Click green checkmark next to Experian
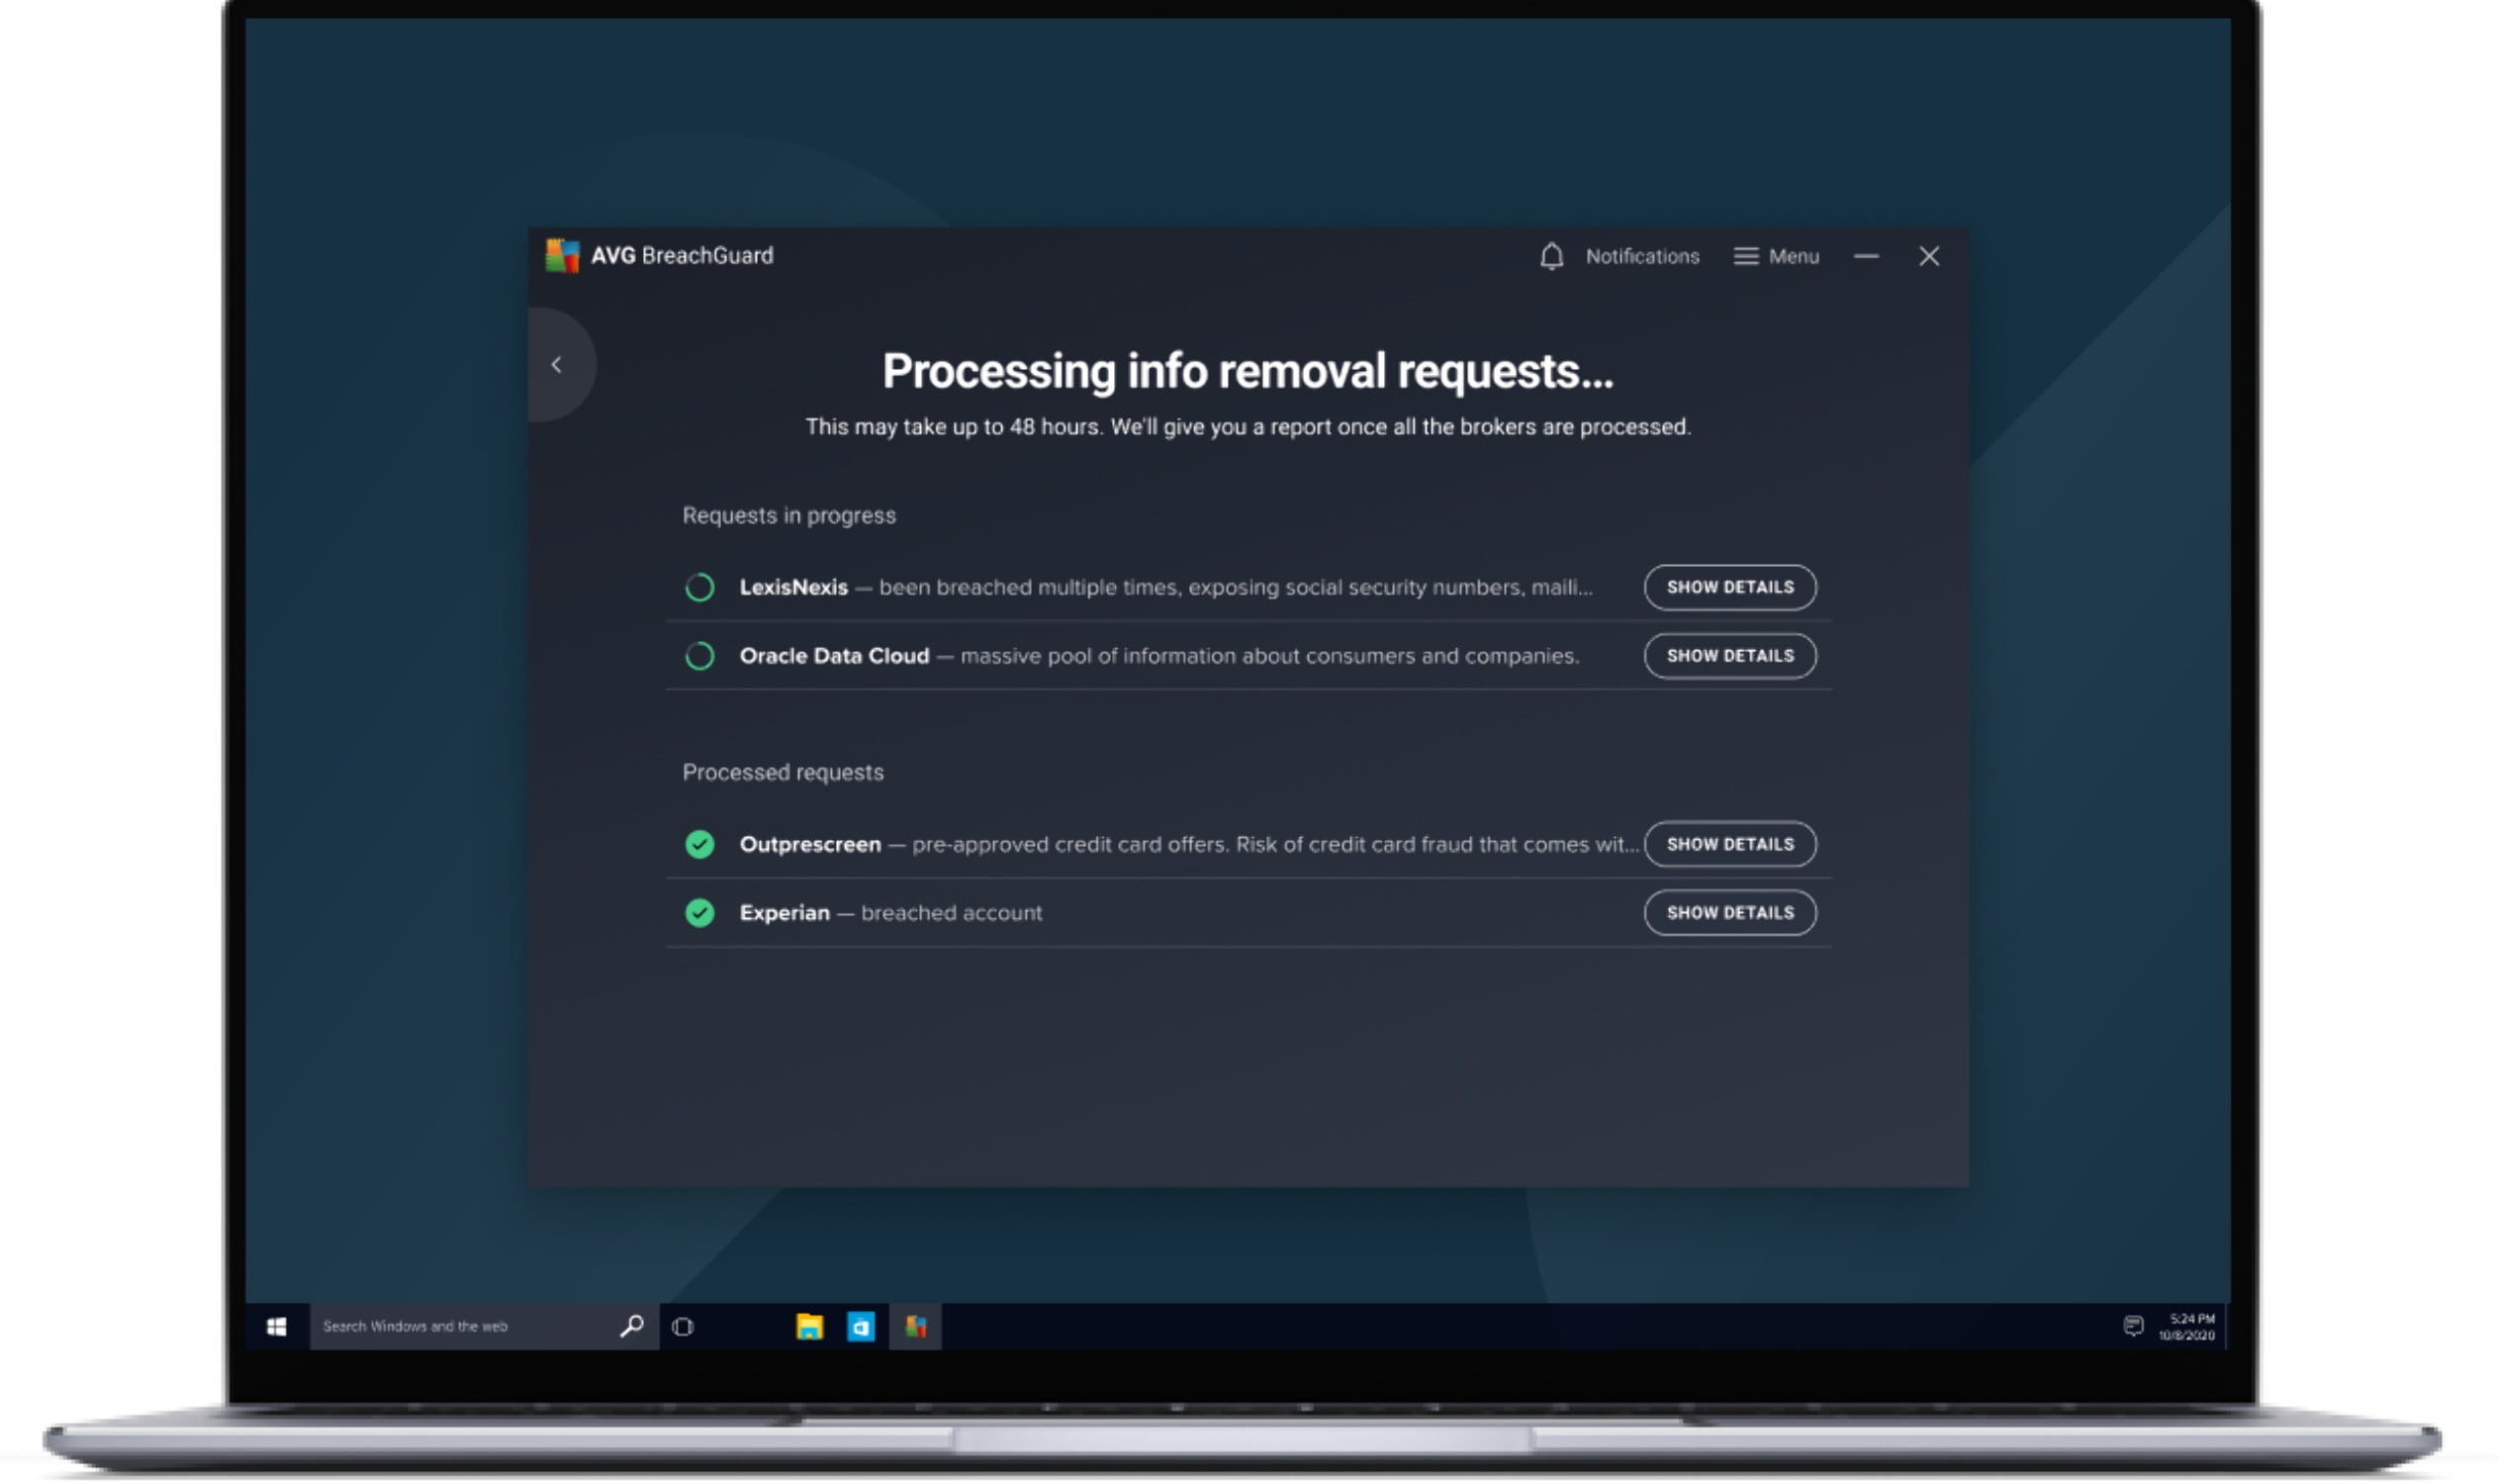This screenshot has height=1484, width=2499. pyautogui.click(x=700, y=914)
